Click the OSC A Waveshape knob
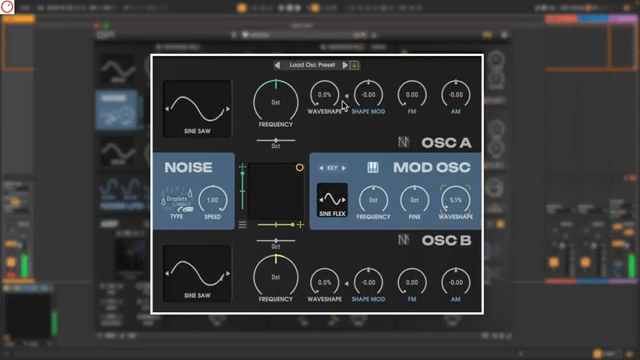The width and height of the screenshot is (640, 360). click(324, 95)
